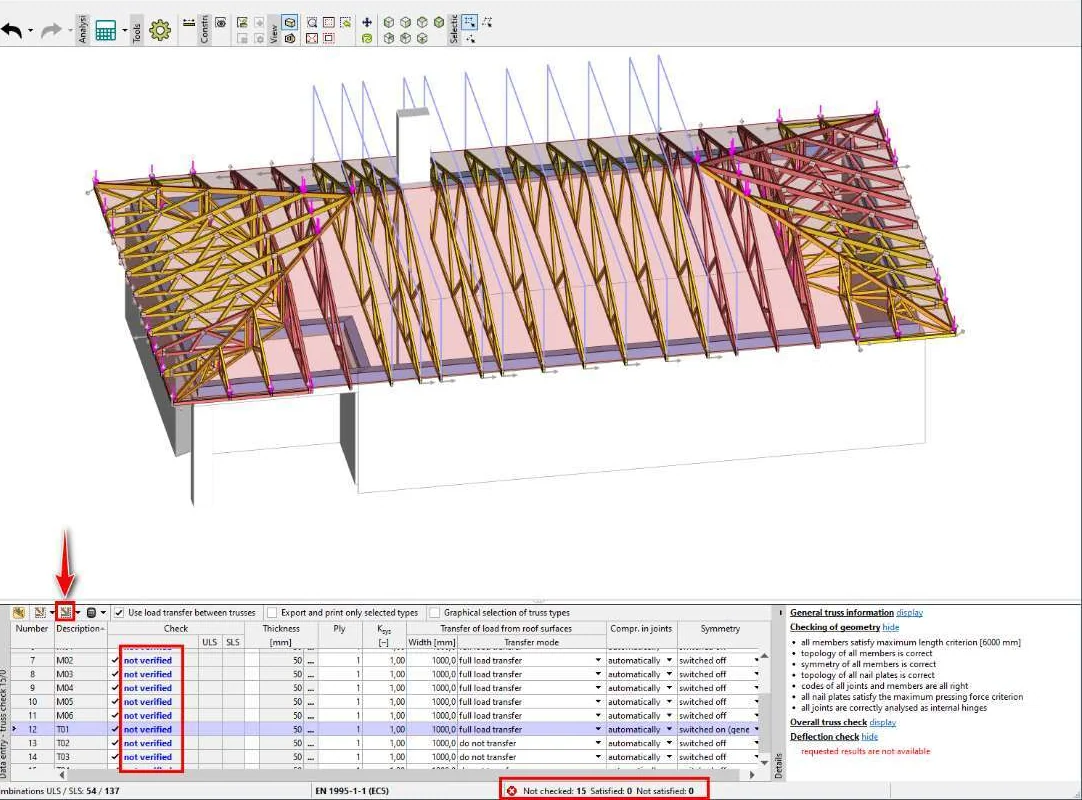Display General truss information
1082x800 pixels.
909,613
